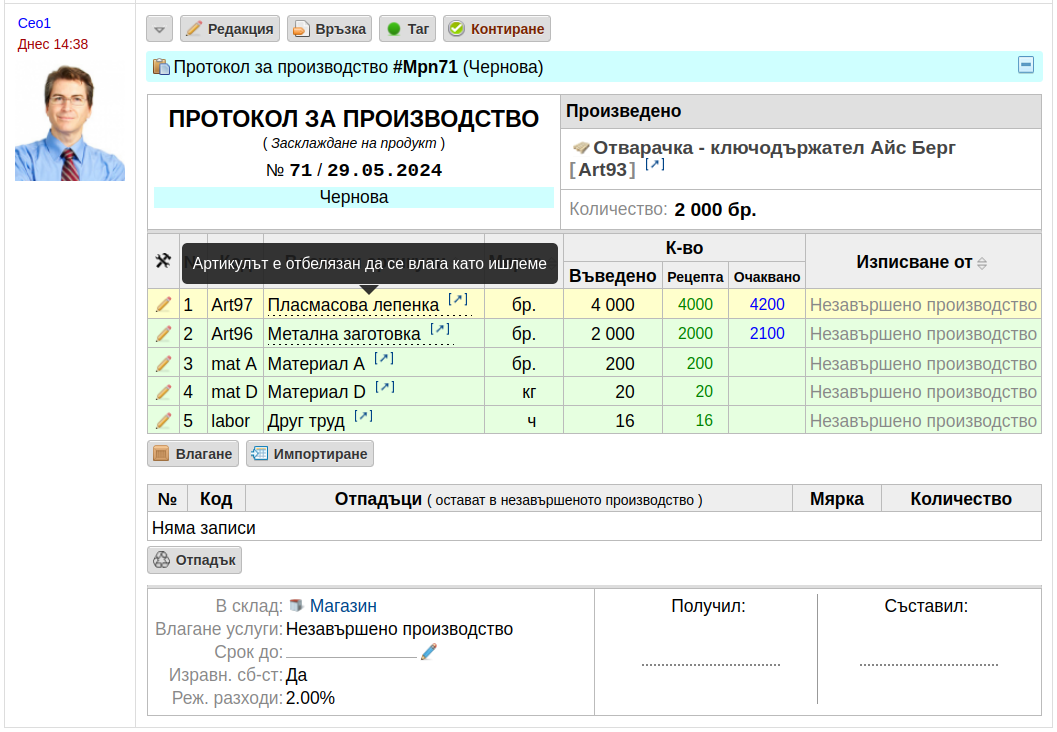This screenshot has width=1057, height=732.
Task: Click the Таг button with green dot
Action: pos(408,29)
